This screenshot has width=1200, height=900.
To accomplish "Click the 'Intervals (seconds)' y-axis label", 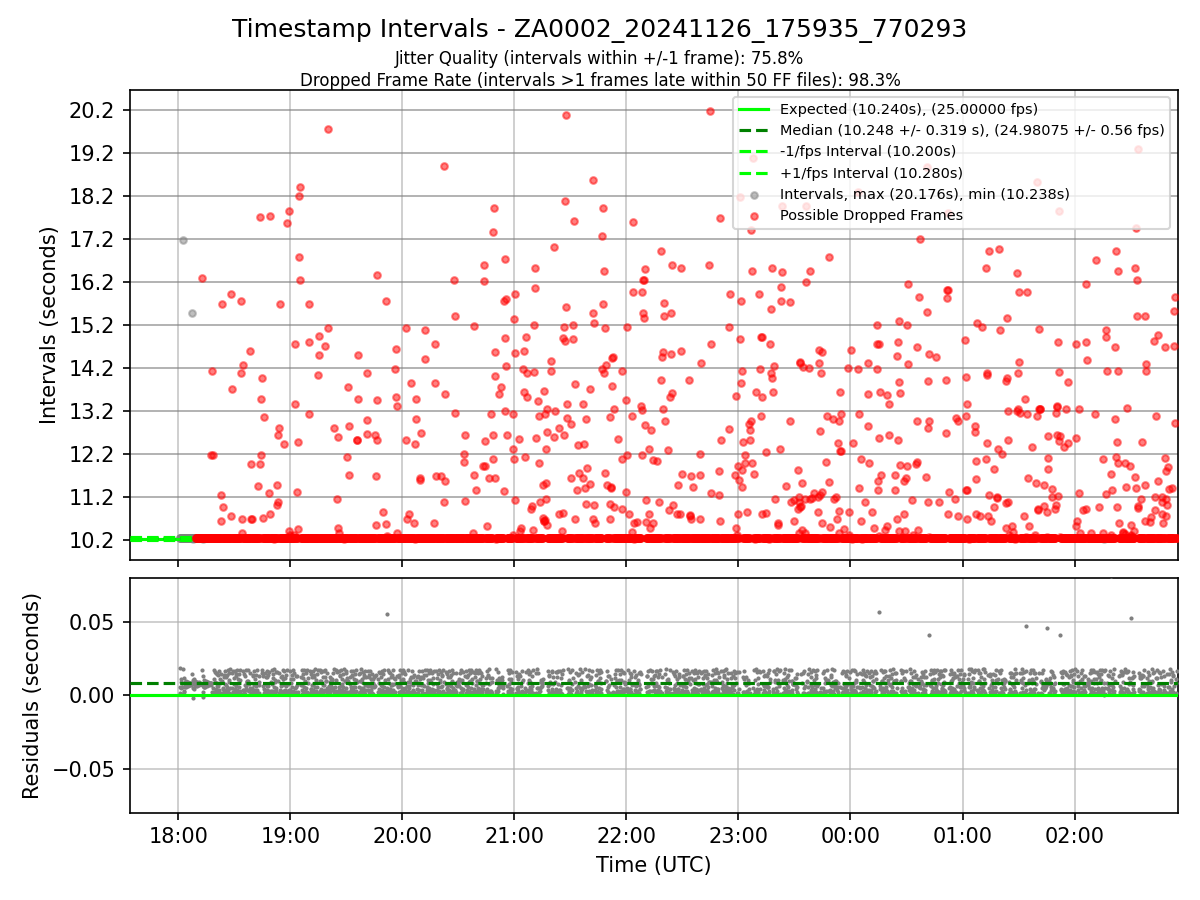I will pos(49,325).
